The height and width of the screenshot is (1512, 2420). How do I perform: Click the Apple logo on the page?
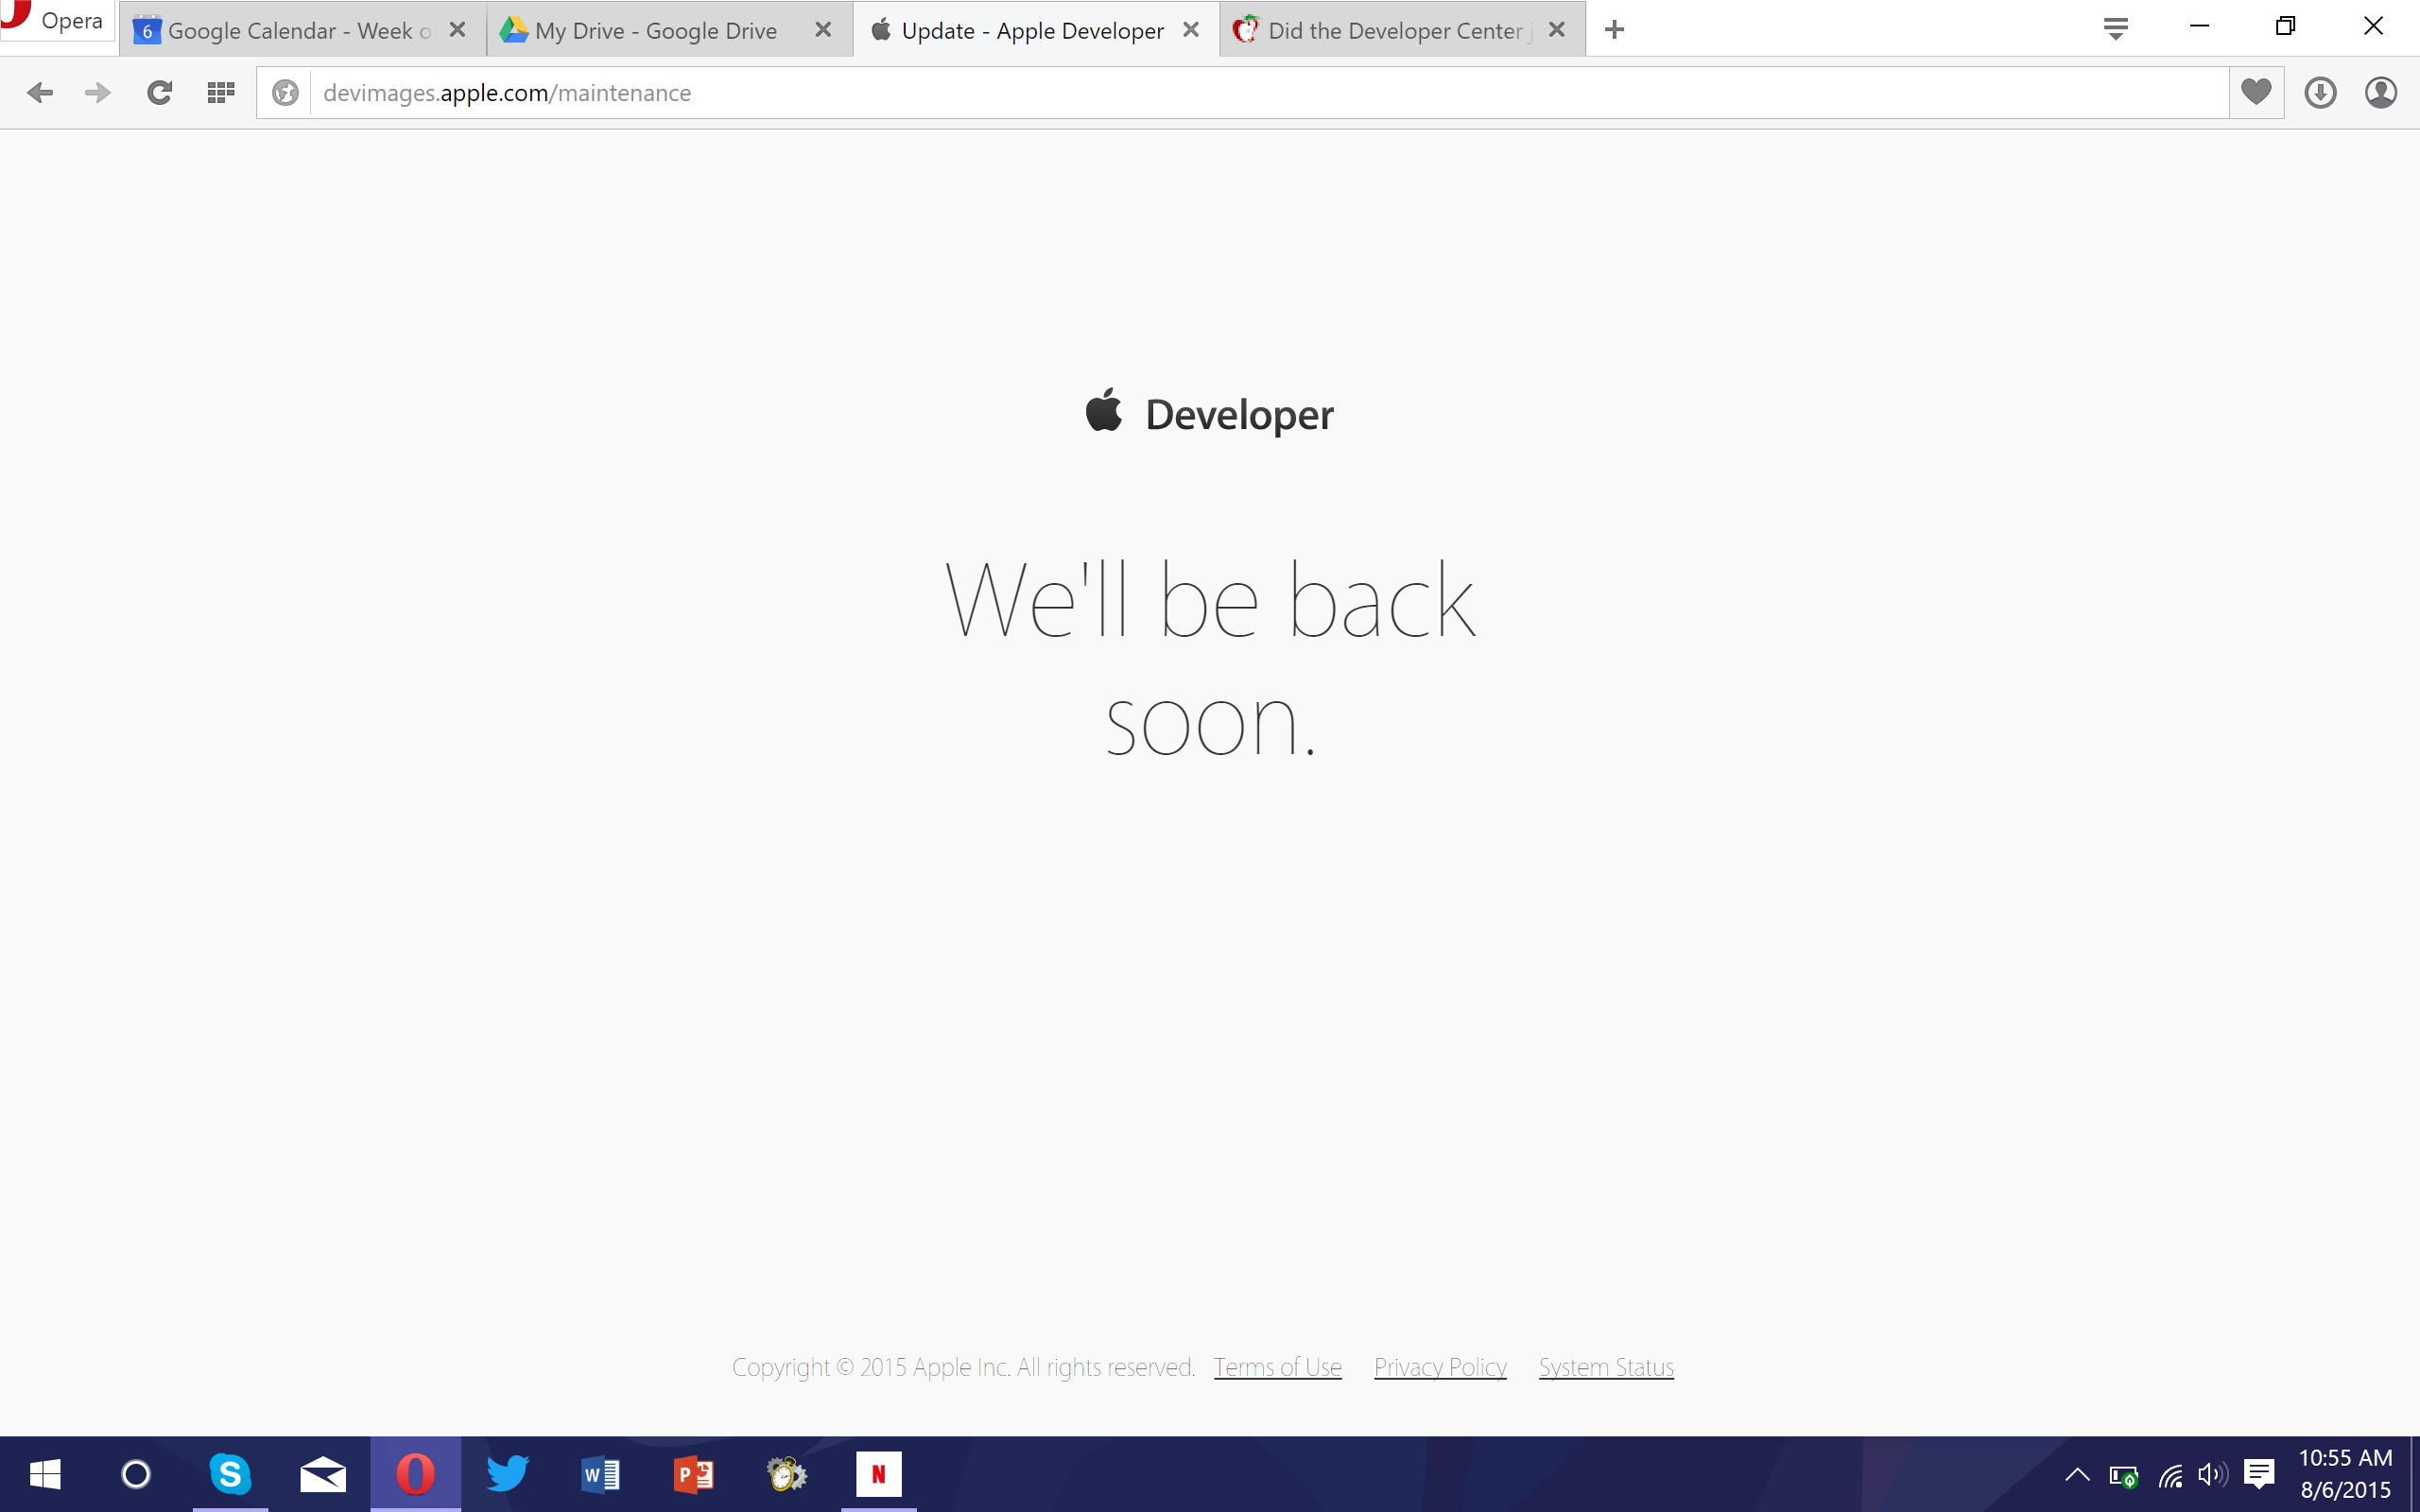coord(1104,410)
